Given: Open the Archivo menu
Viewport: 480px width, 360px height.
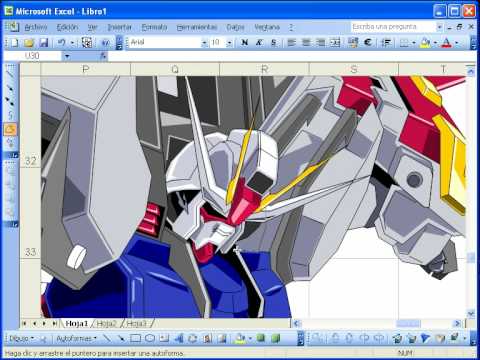Looking at the screenshot, I should click(x=36, y=27).
